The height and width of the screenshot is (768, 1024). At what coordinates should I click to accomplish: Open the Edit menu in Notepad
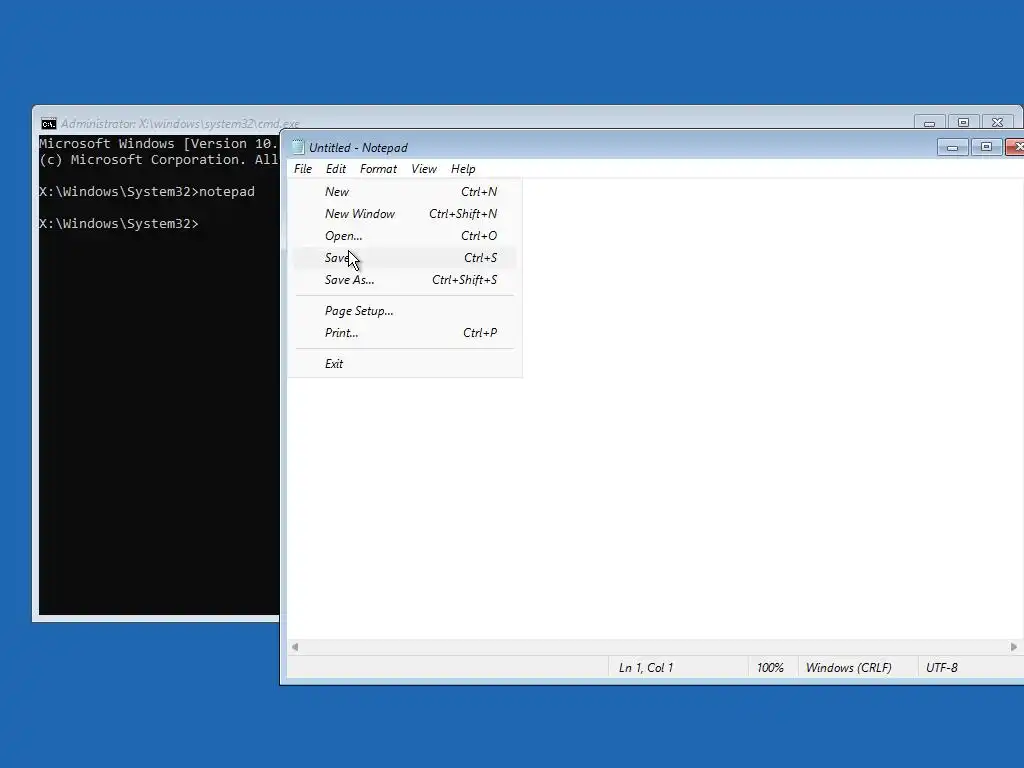coord(336,168)
